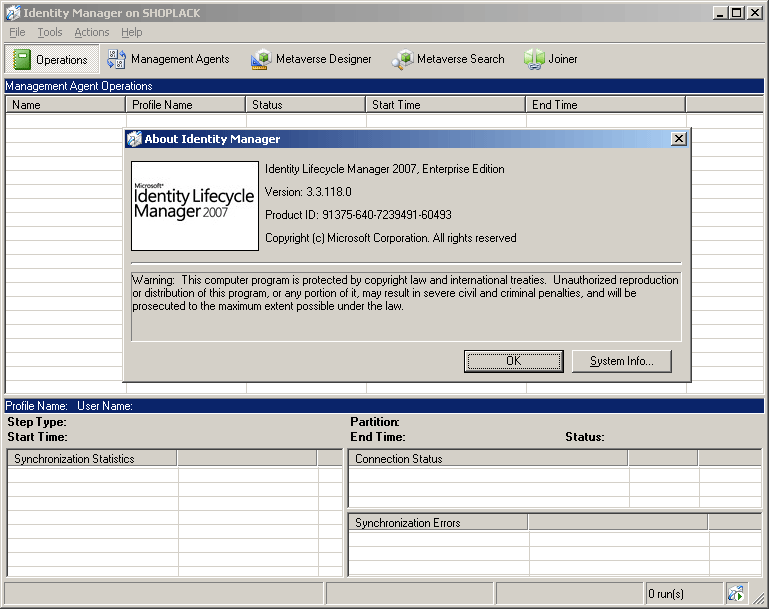This screenshot has height=609, width=769.
Task: Click the Identity Lifecycle Manager 2007 logo
Action: point(195,206)
